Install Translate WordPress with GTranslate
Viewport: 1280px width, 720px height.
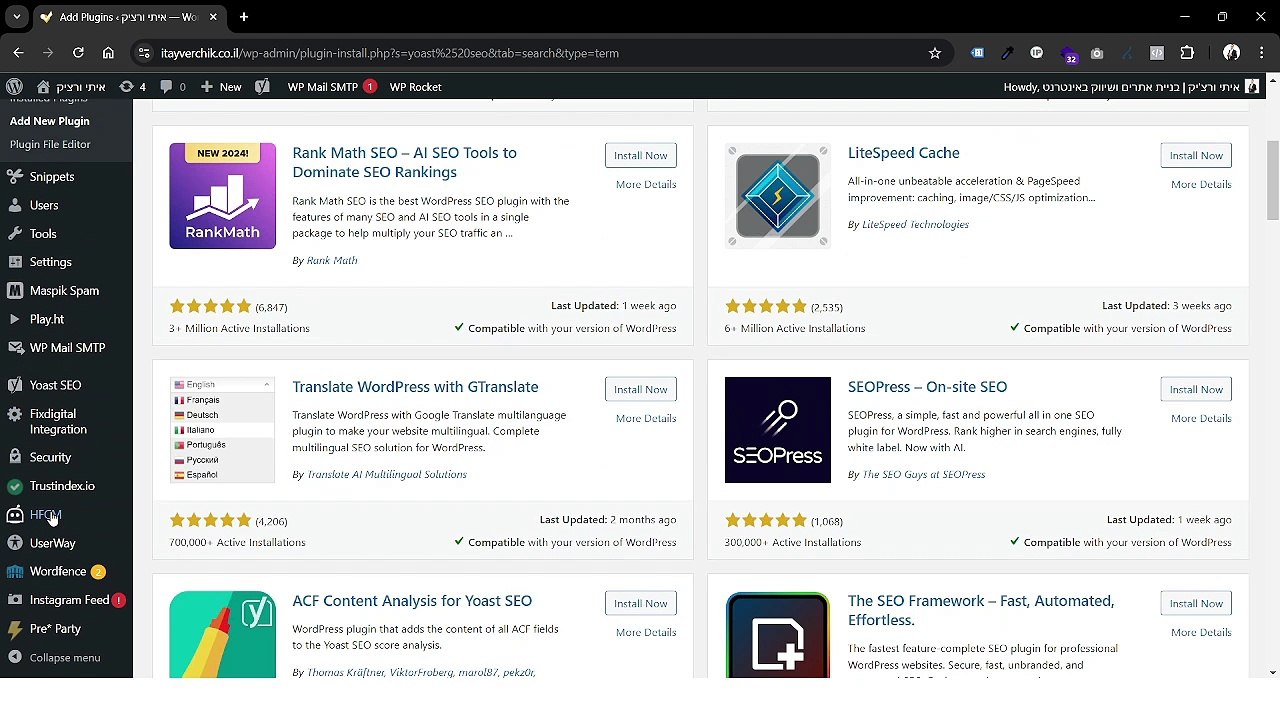point(640,389)
